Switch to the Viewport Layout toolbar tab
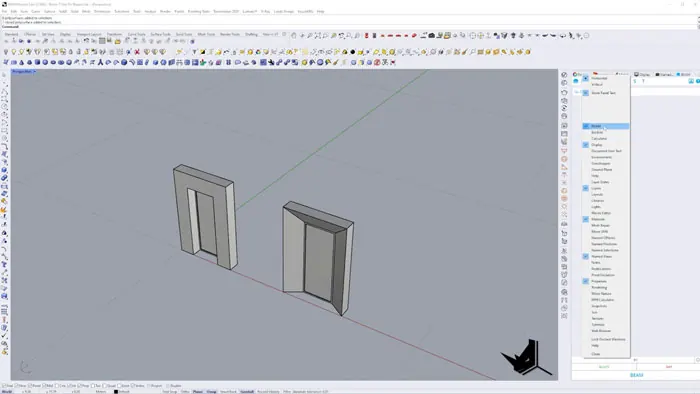Viewport: 700px width, 394px height. [89, 34]
